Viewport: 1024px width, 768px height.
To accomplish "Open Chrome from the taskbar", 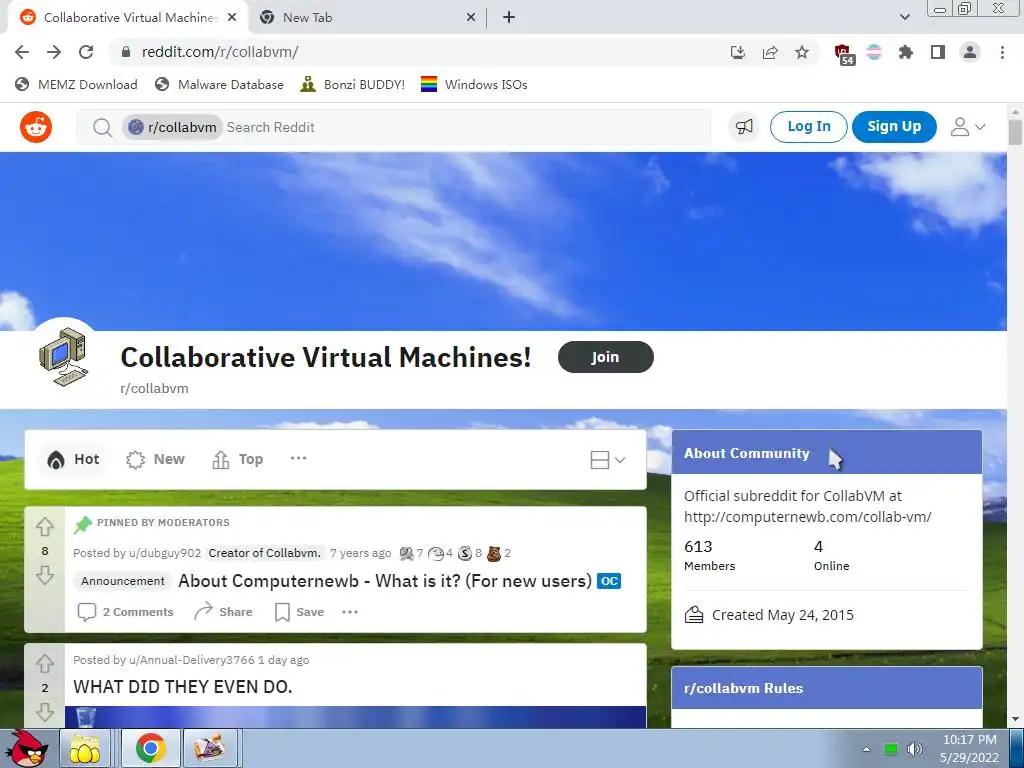I will pos(151,748).
